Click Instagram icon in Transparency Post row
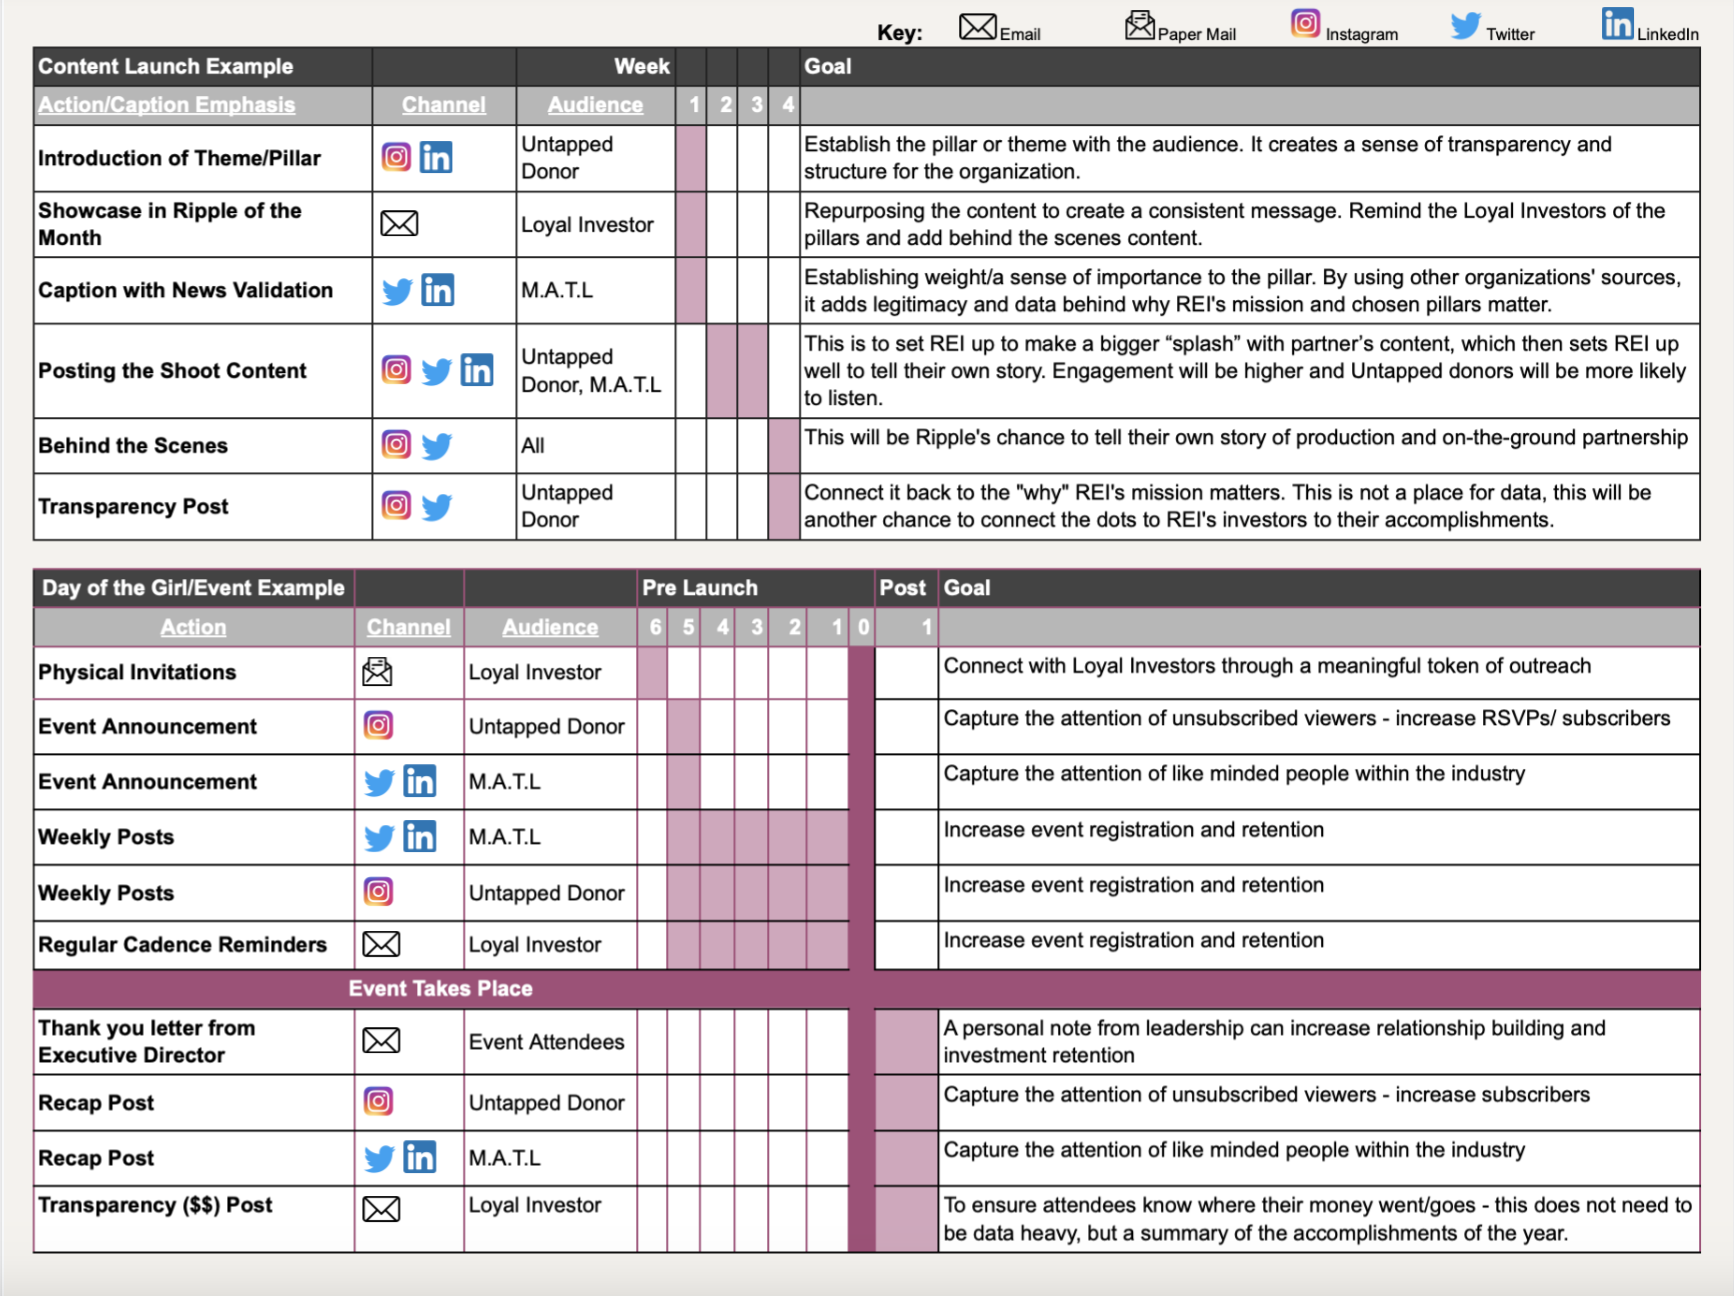The width and height of the screenshot is (1734, 1296). (x=396, y=505)
